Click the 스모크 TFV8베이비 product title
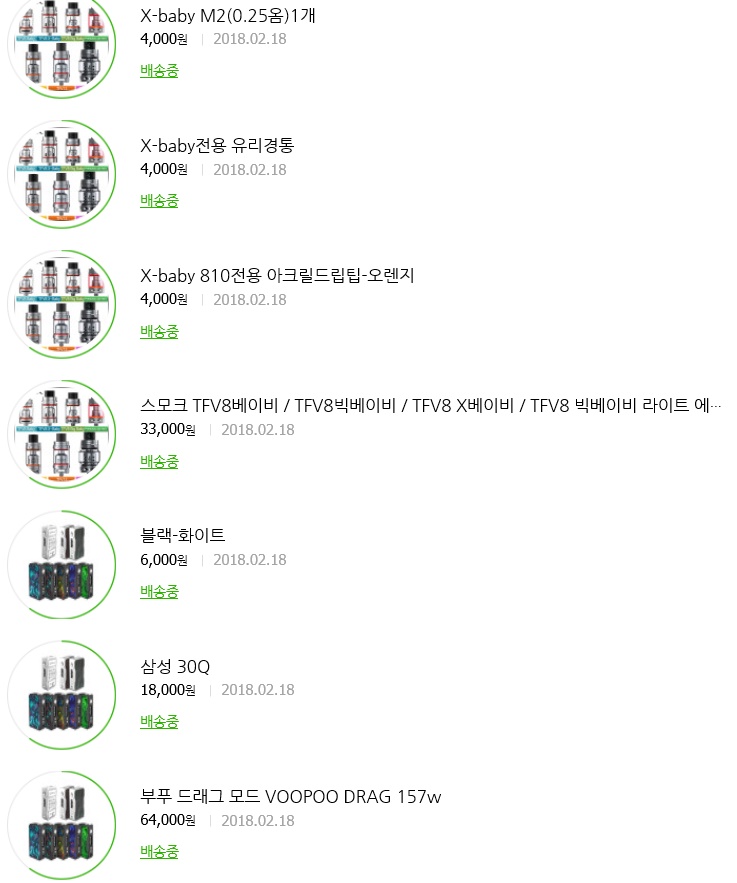The image size is (737, 883). pos(430,406)
